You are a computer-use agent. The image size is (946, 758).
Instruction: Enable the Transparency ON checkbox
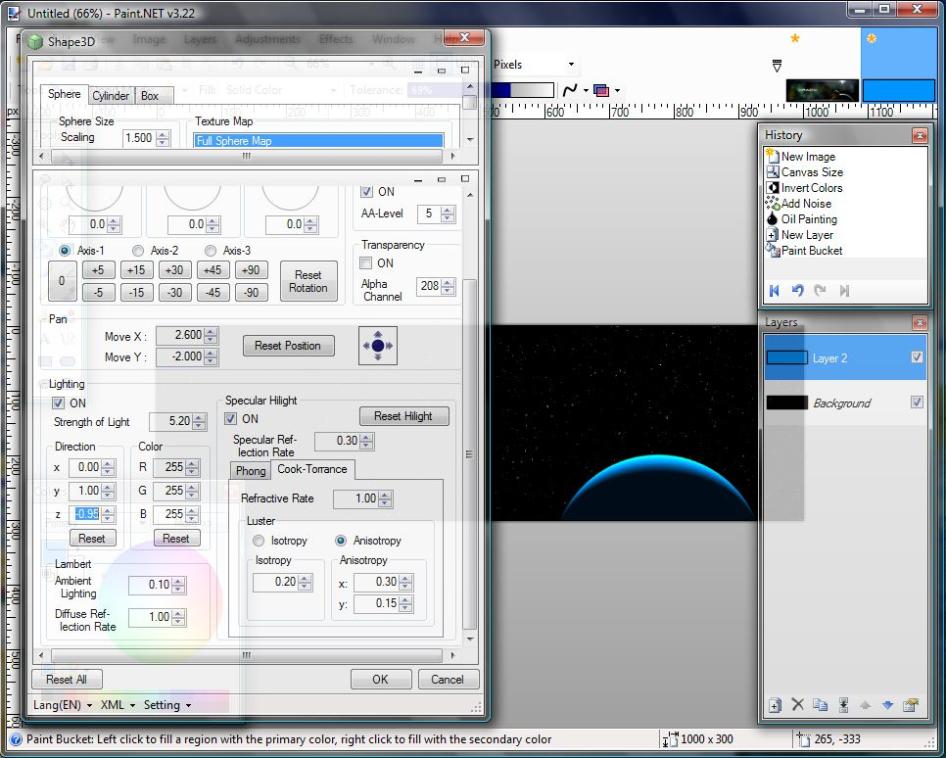(366, 263)
